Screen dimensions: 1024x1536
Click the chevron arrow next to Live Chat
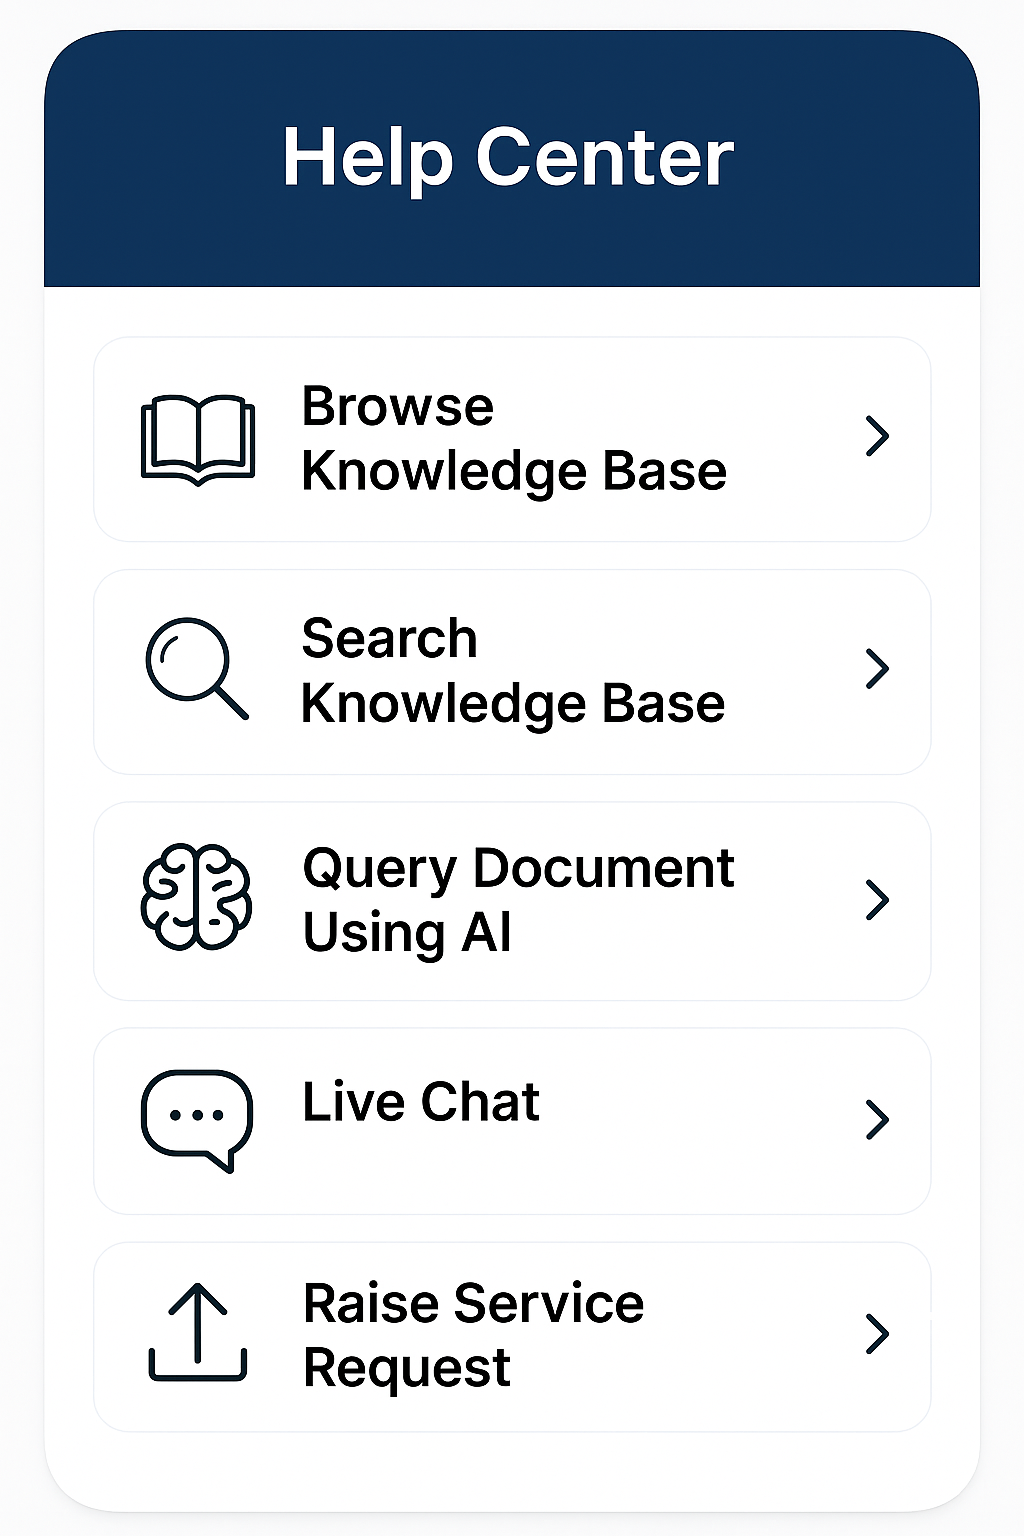click(877, 1119)
